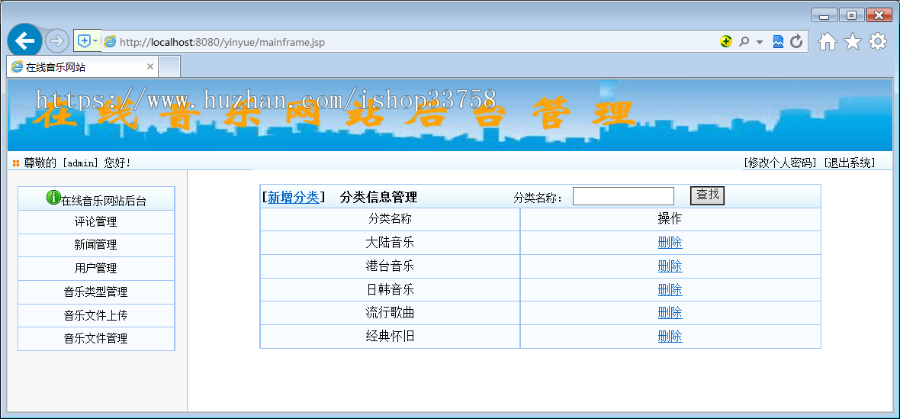Image resolution: width=900 pixels, height=419 pixels.
Task: Click the search magnifier in address bar
Action: point(744,41)
